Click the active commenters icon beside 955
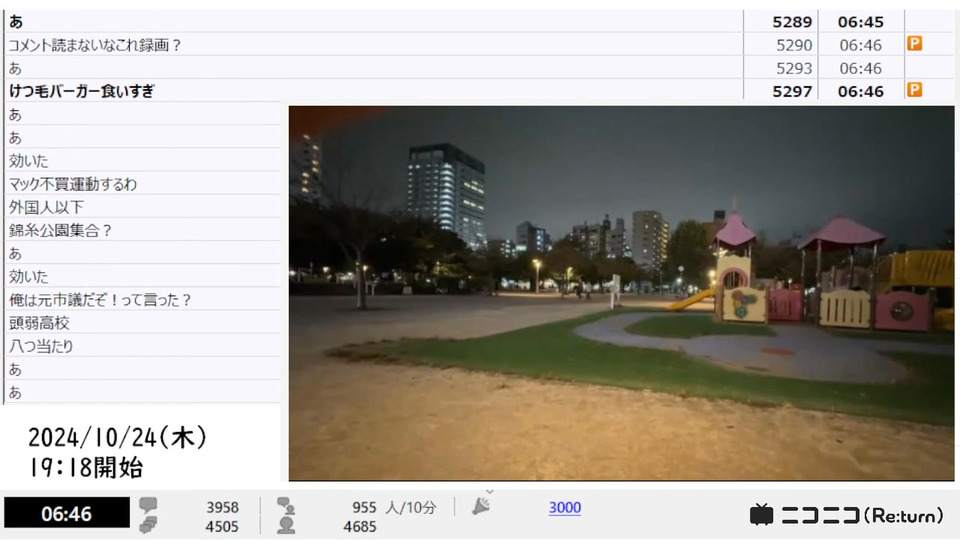Viewport: 960px width, 540px height. click(x=286, y=506)
